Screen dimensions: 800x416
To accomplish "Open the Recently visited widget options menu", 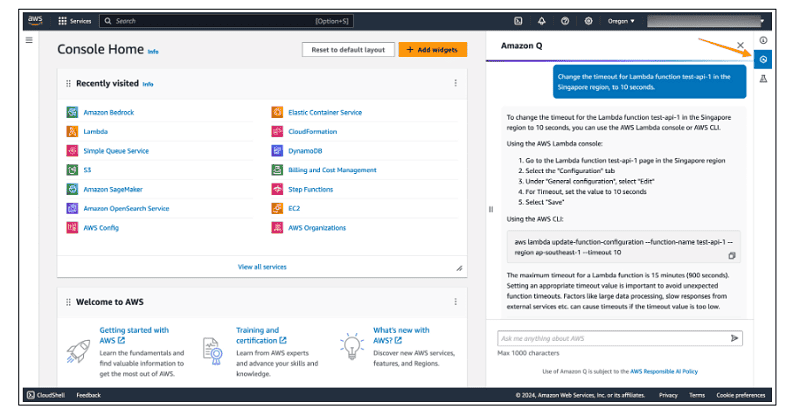I will pos(456,83).
